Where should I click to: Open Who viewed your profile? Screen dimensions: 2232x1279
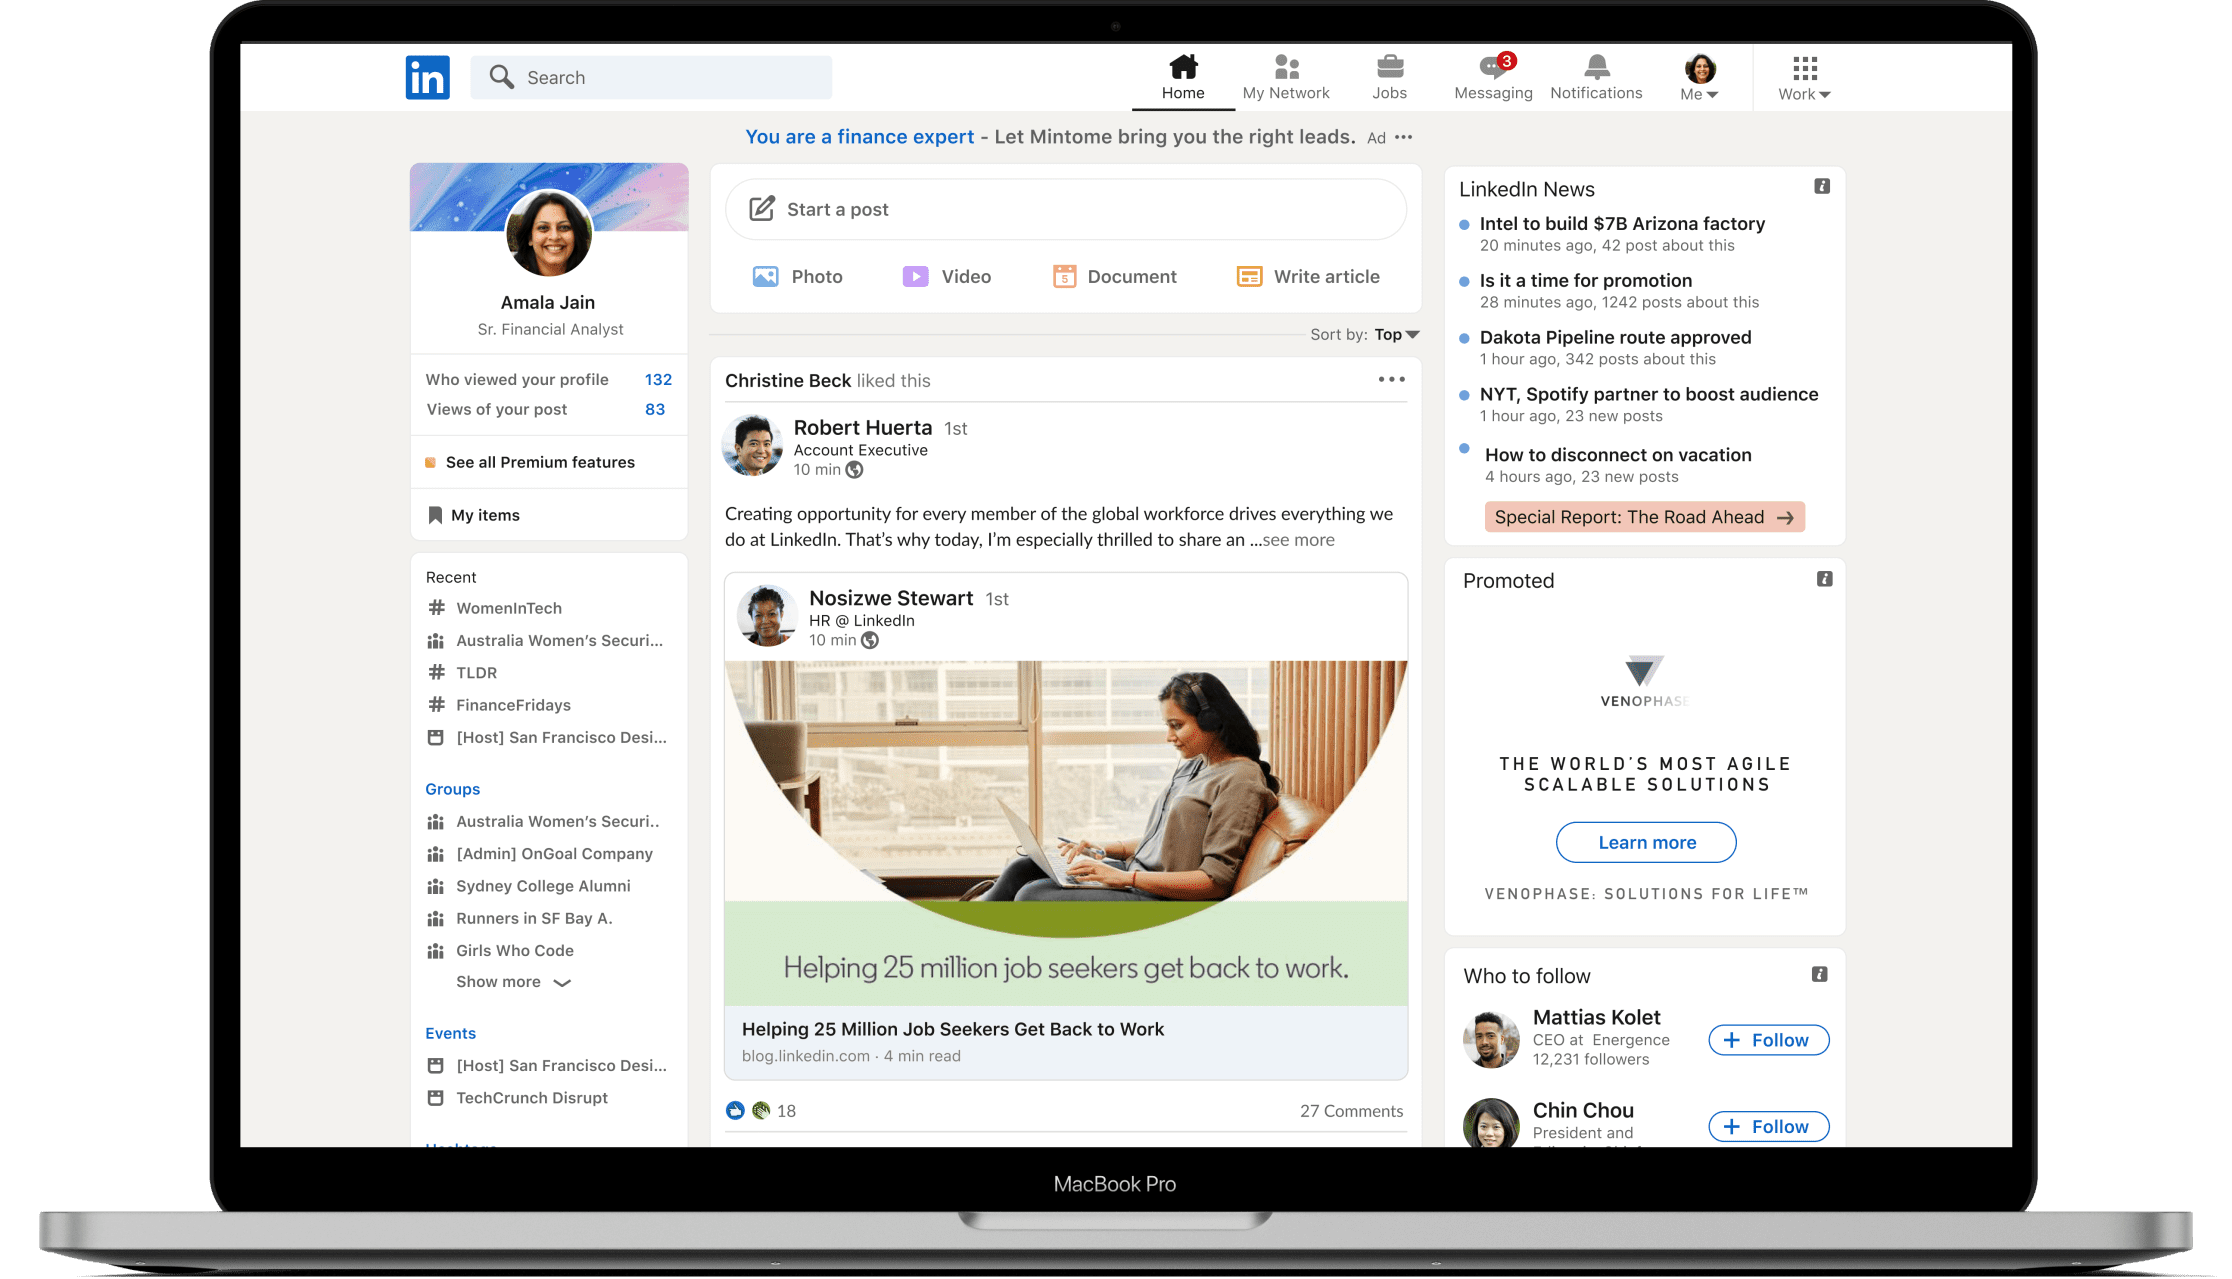click(517, 379)
